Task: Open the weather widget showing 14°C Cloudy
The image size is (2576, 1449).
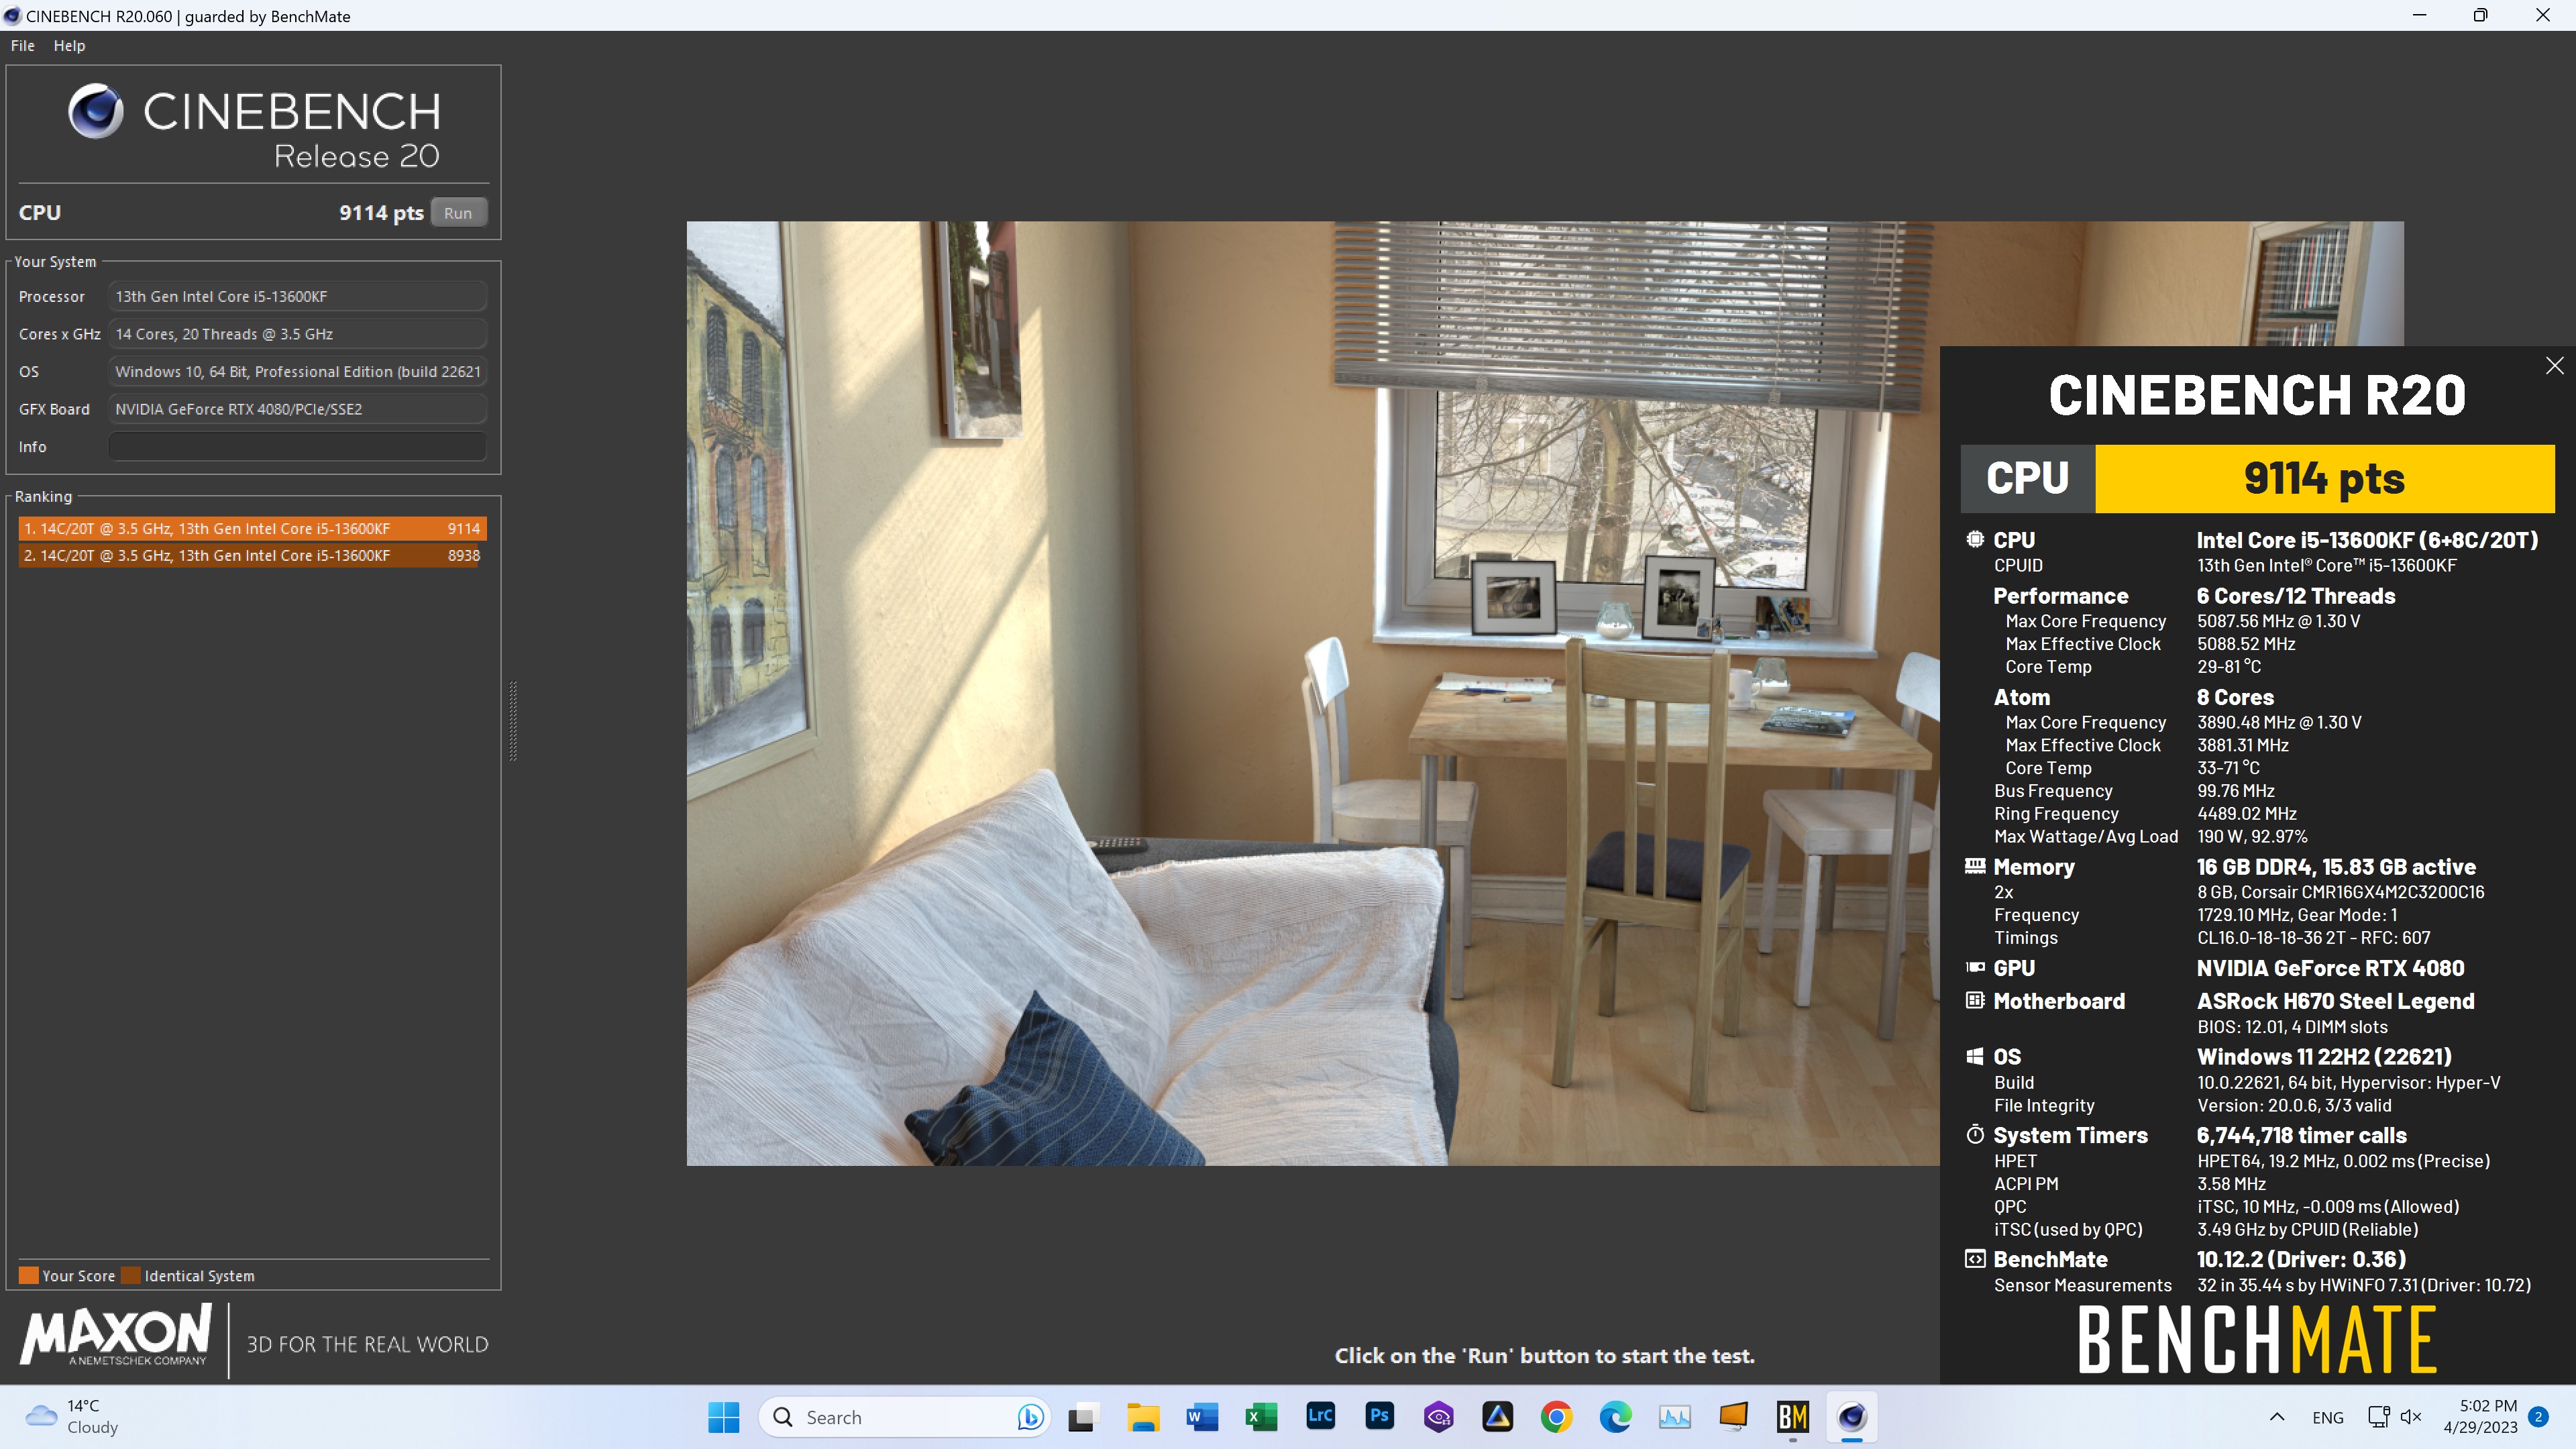Action: (71, 1417)
